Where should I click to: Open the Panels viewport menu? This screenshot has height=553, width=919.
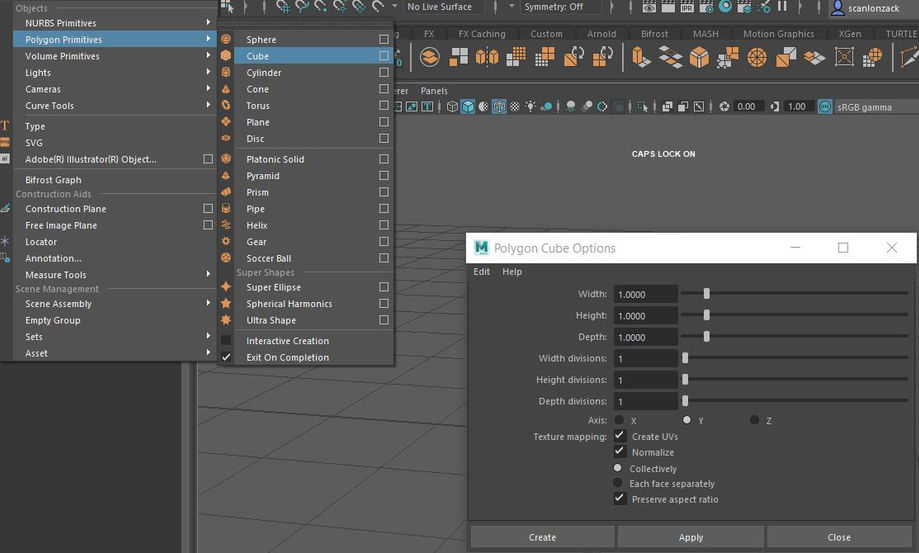[434, 91]
